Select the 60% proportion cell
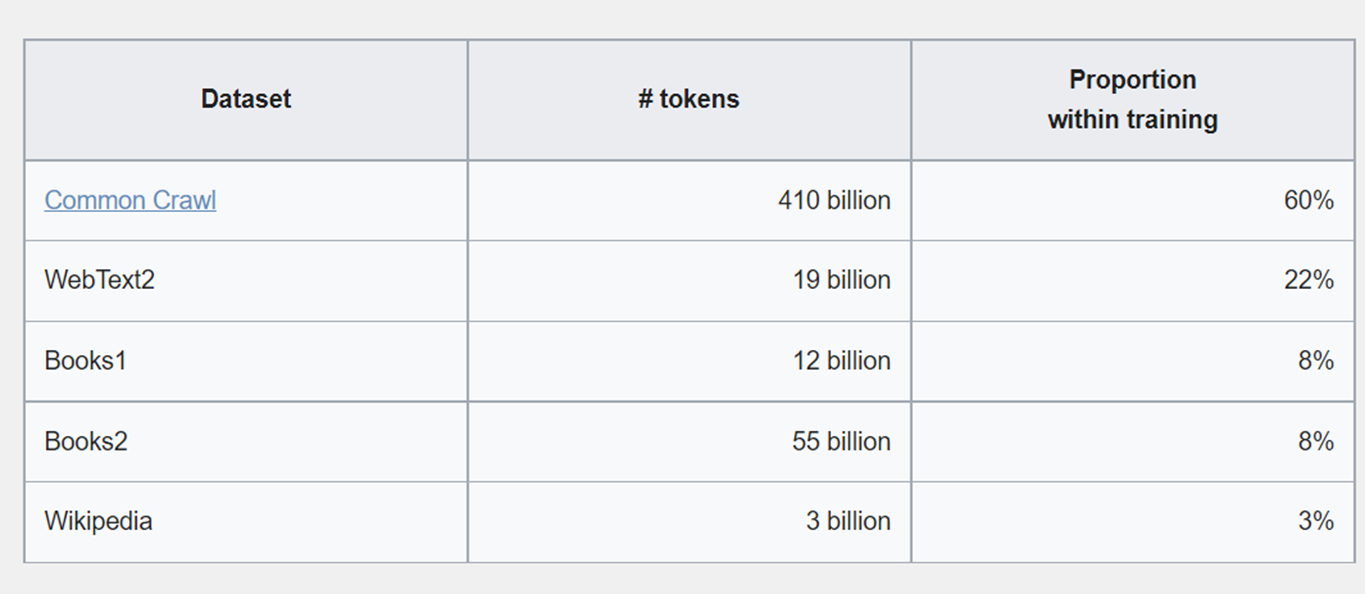Screen dimensions: 1365x594 (x=1133, y=200)
